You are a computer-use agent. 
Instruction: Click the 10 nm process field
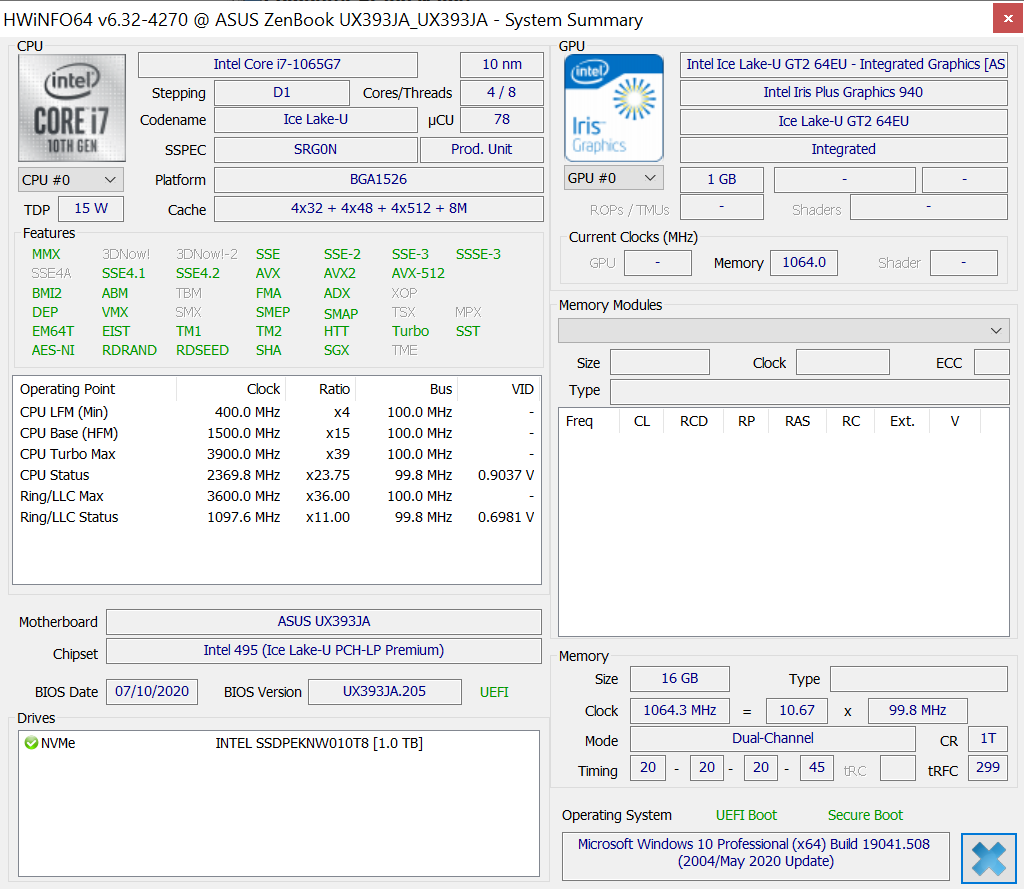502,65
